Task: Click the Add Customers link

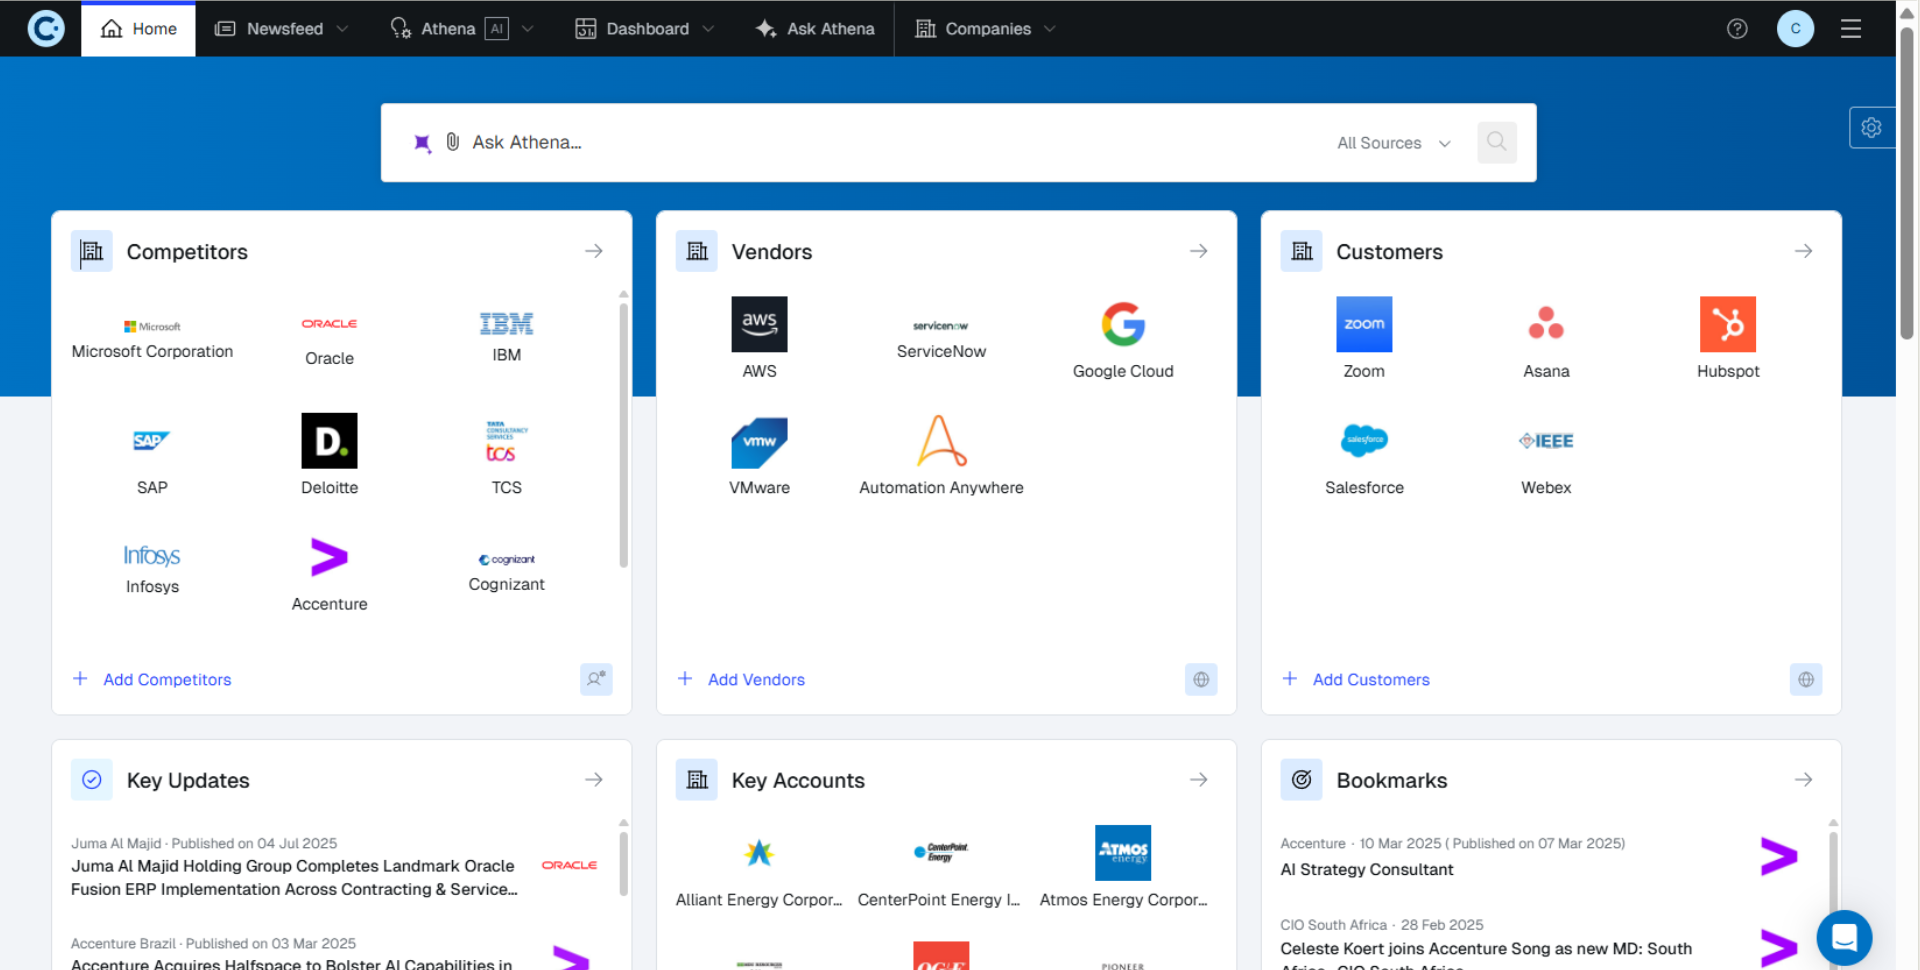Action: click(x=1370, y=680)
